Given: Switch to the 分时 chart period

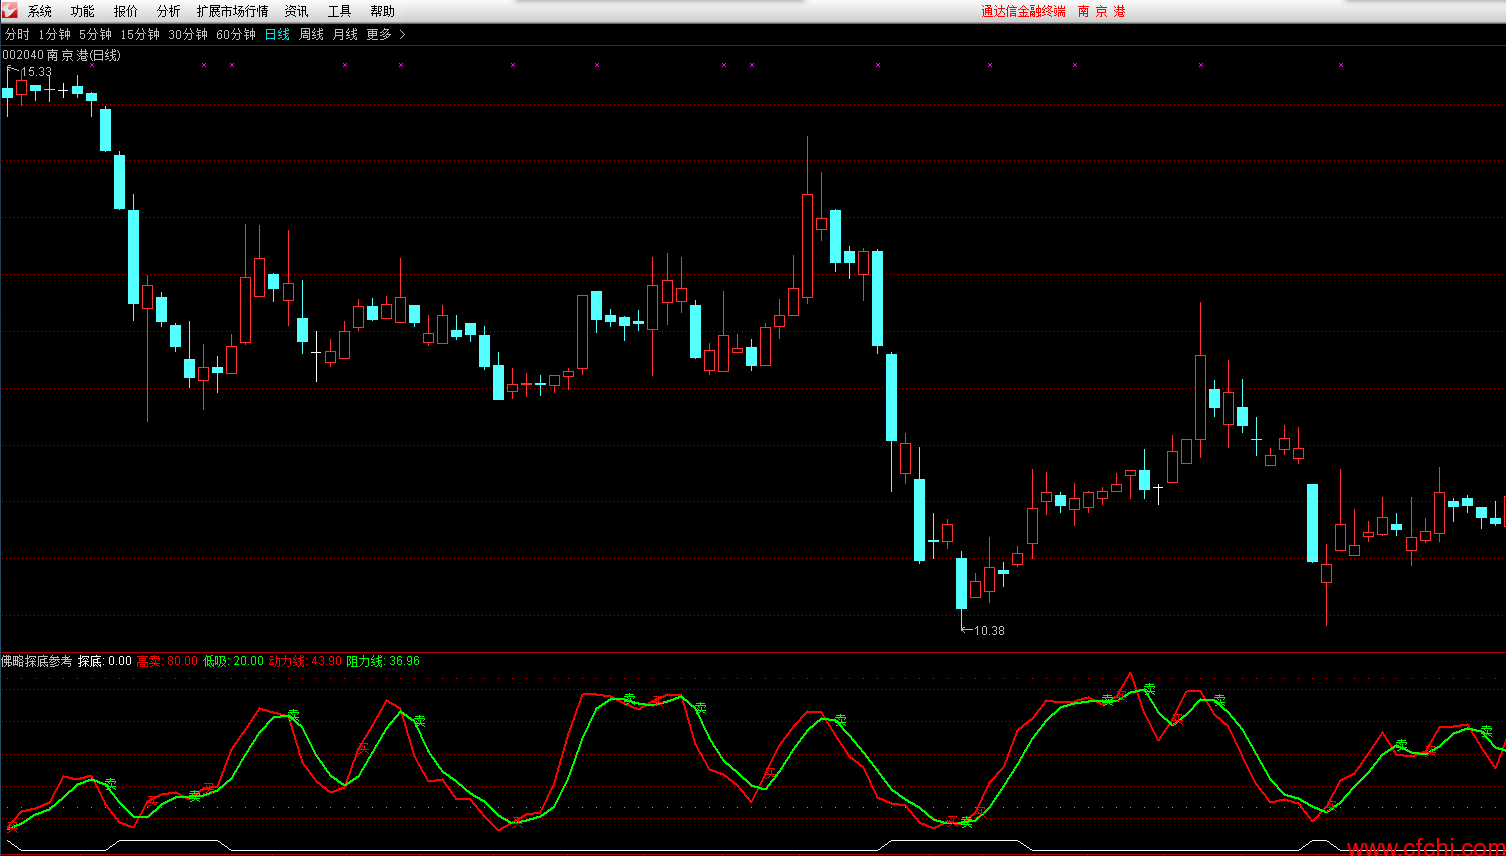Looking at the screenshot, I should point(17,34).
